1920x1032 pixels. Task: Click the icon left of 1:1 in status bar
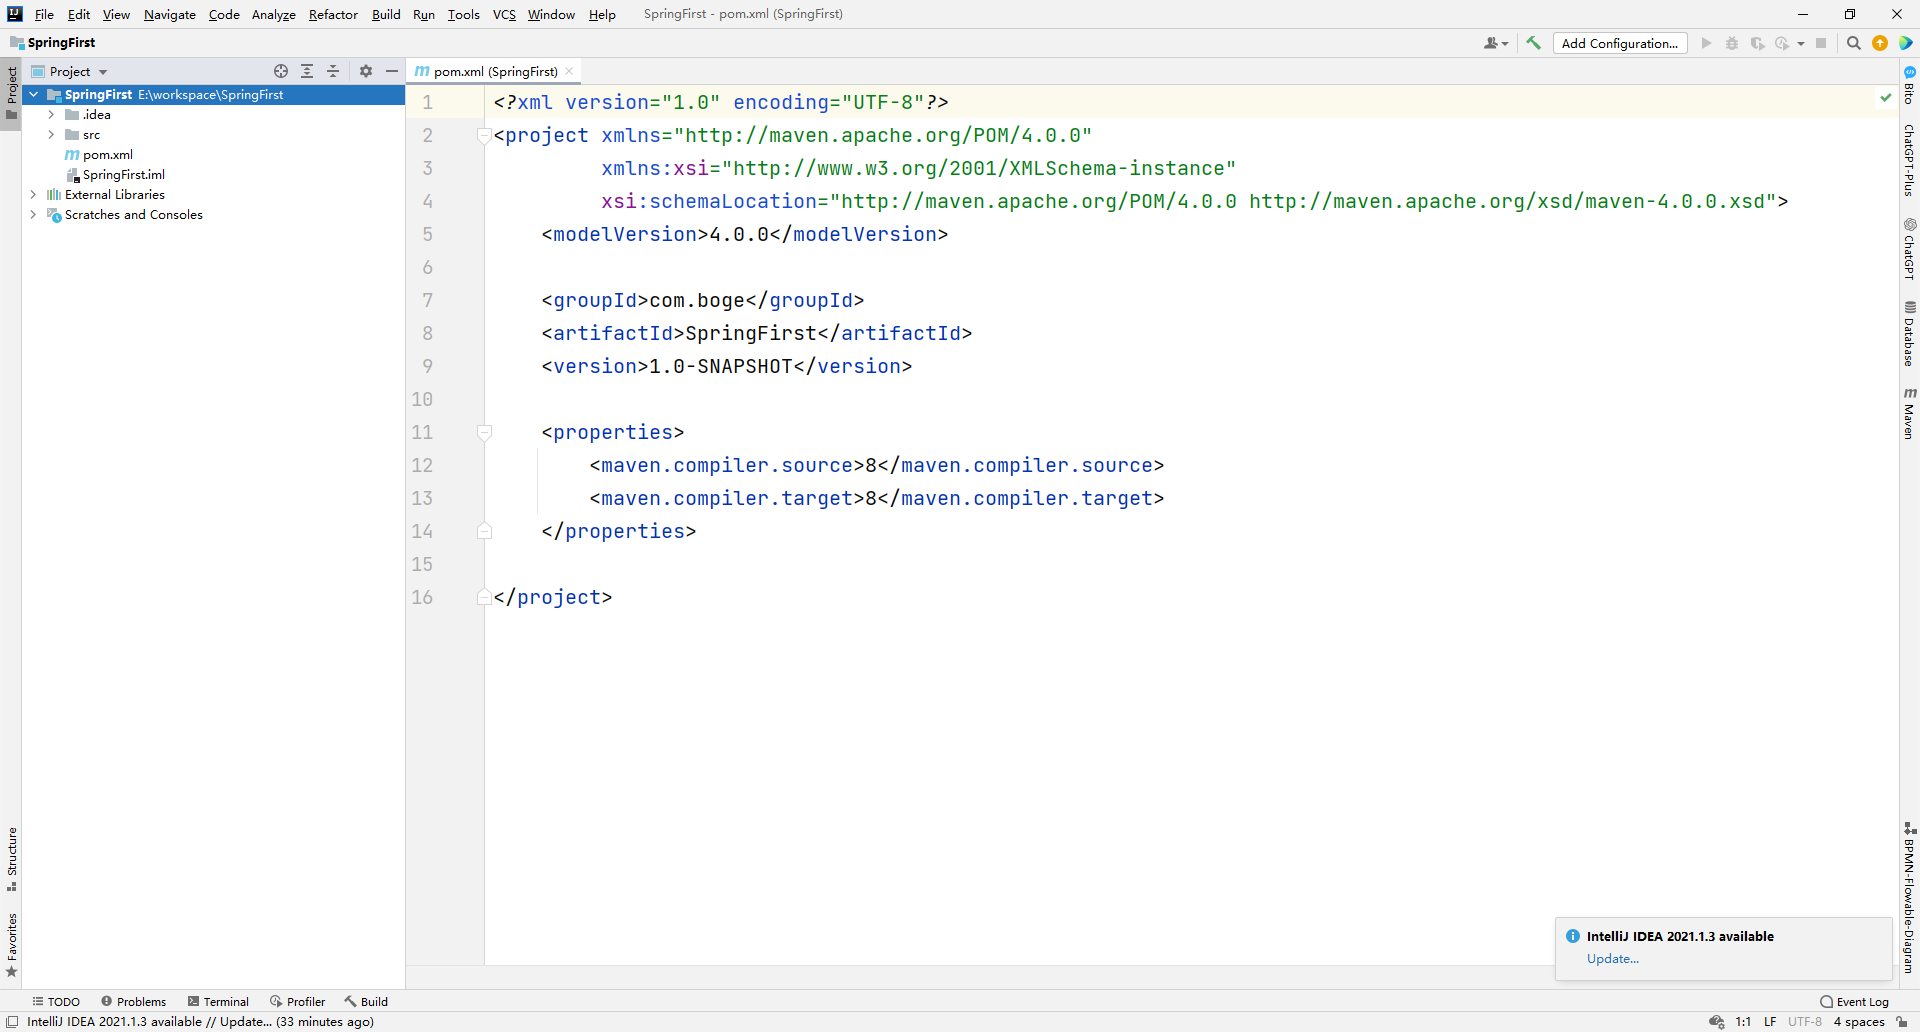tap(1716, 1021)
